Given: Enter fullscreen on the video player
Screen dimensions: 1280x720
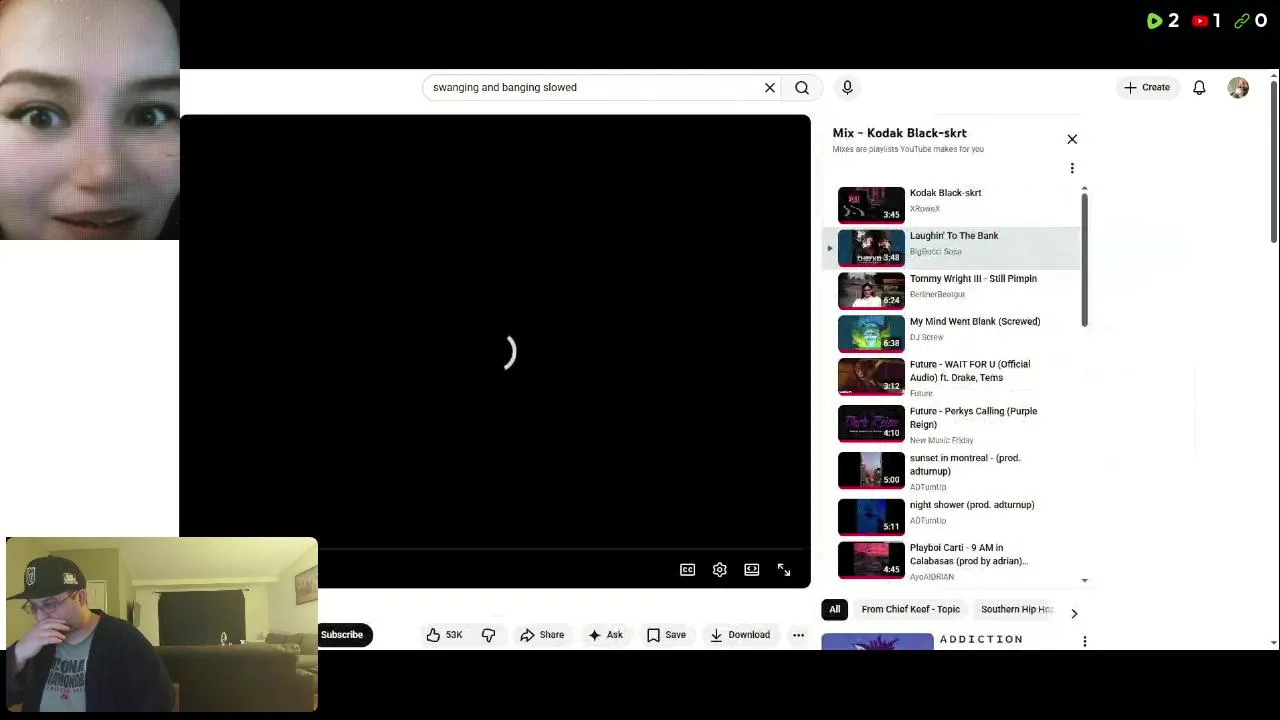Looking at the screenshot, I should [x=784, y=569].
